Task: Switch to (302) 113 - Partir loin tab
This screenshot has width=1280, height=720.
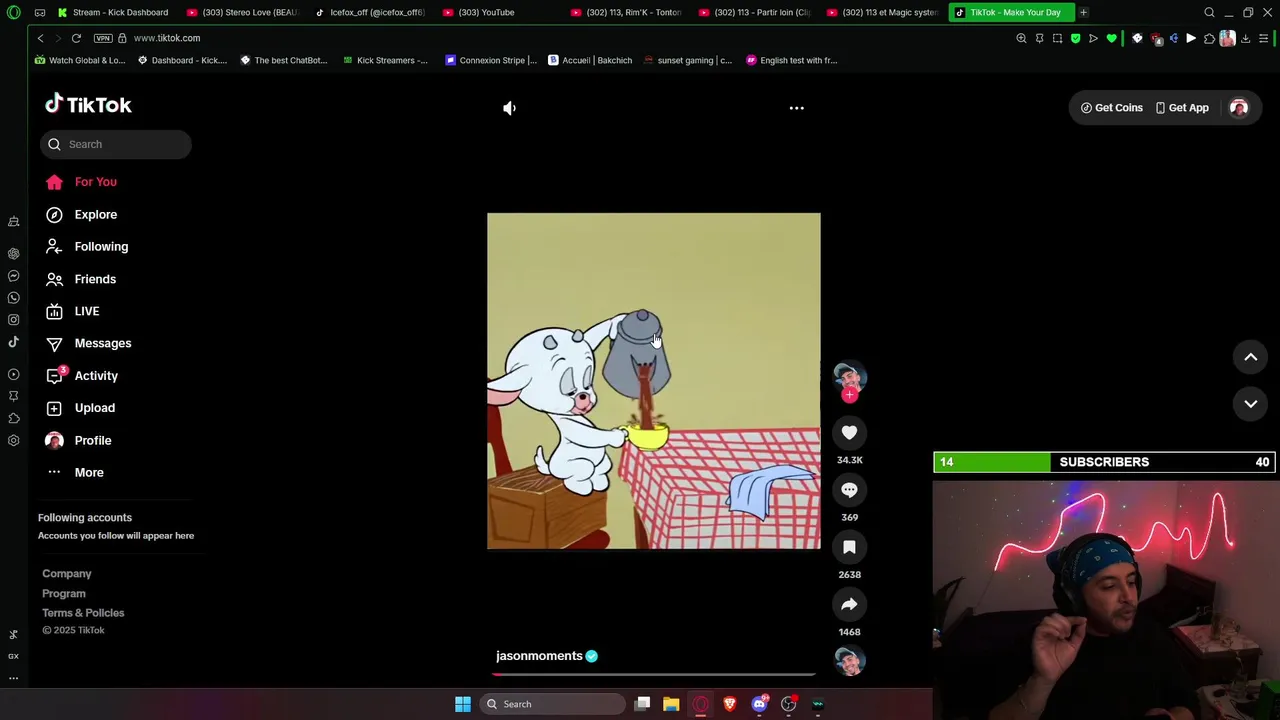Action: tap(755, 12)
